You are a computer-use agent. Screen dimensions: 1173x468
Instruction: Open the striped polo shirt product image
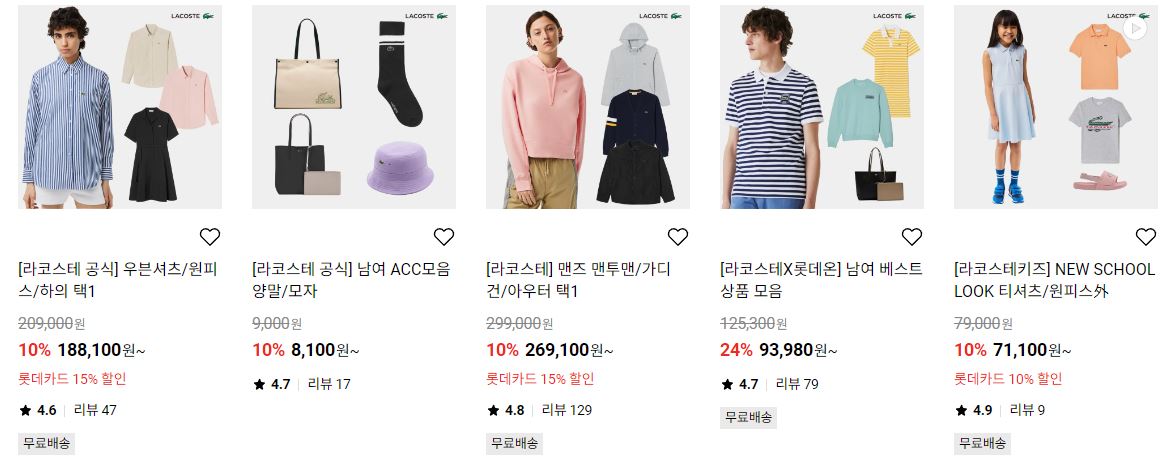tap(822, 107)
